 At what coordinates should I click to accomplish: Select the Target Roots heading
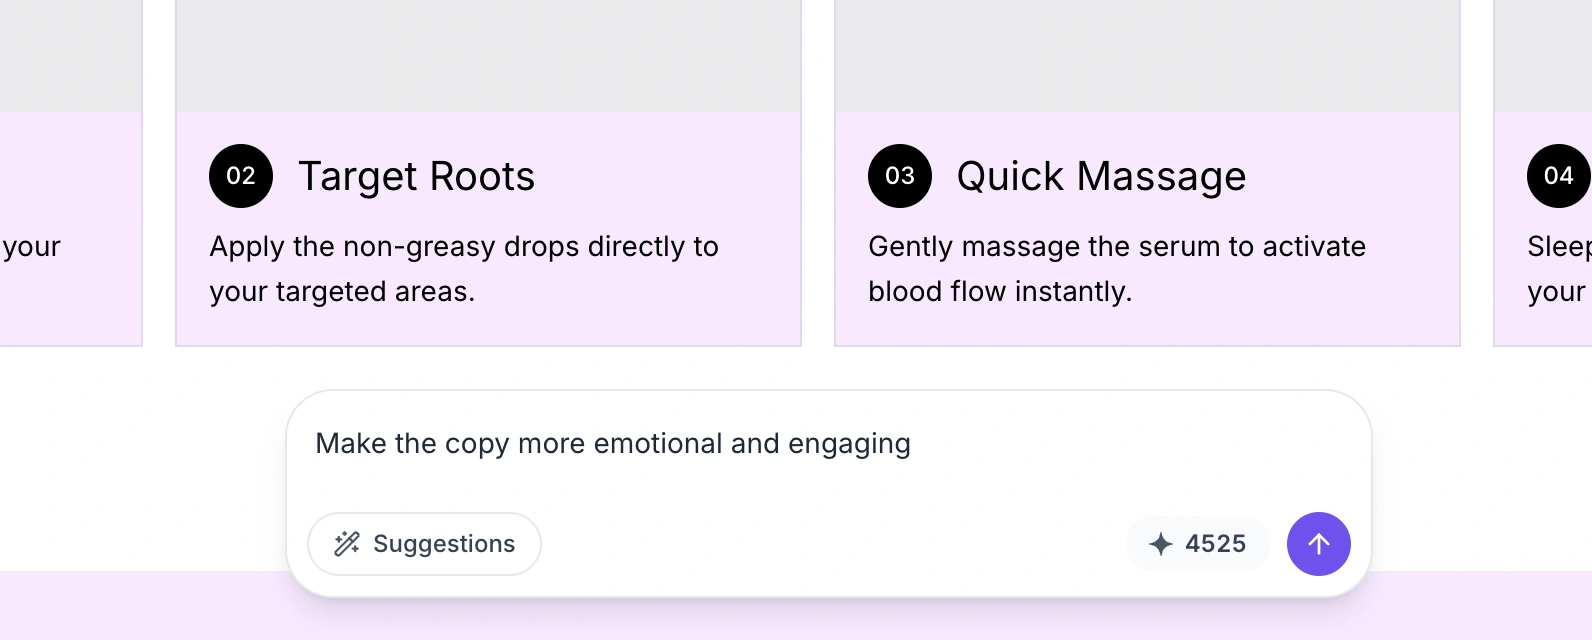pyautogui.click(x=416, y=177)
